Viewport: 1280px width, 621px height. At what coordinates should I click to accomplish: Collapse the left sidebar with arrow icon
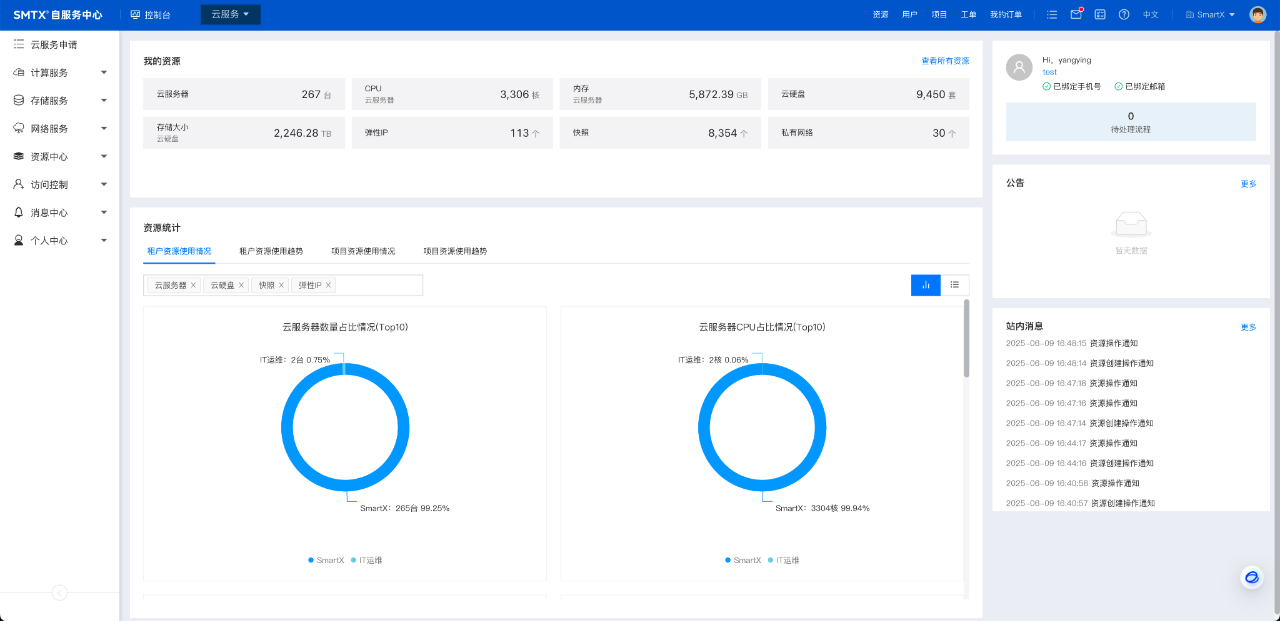point(59,593)
